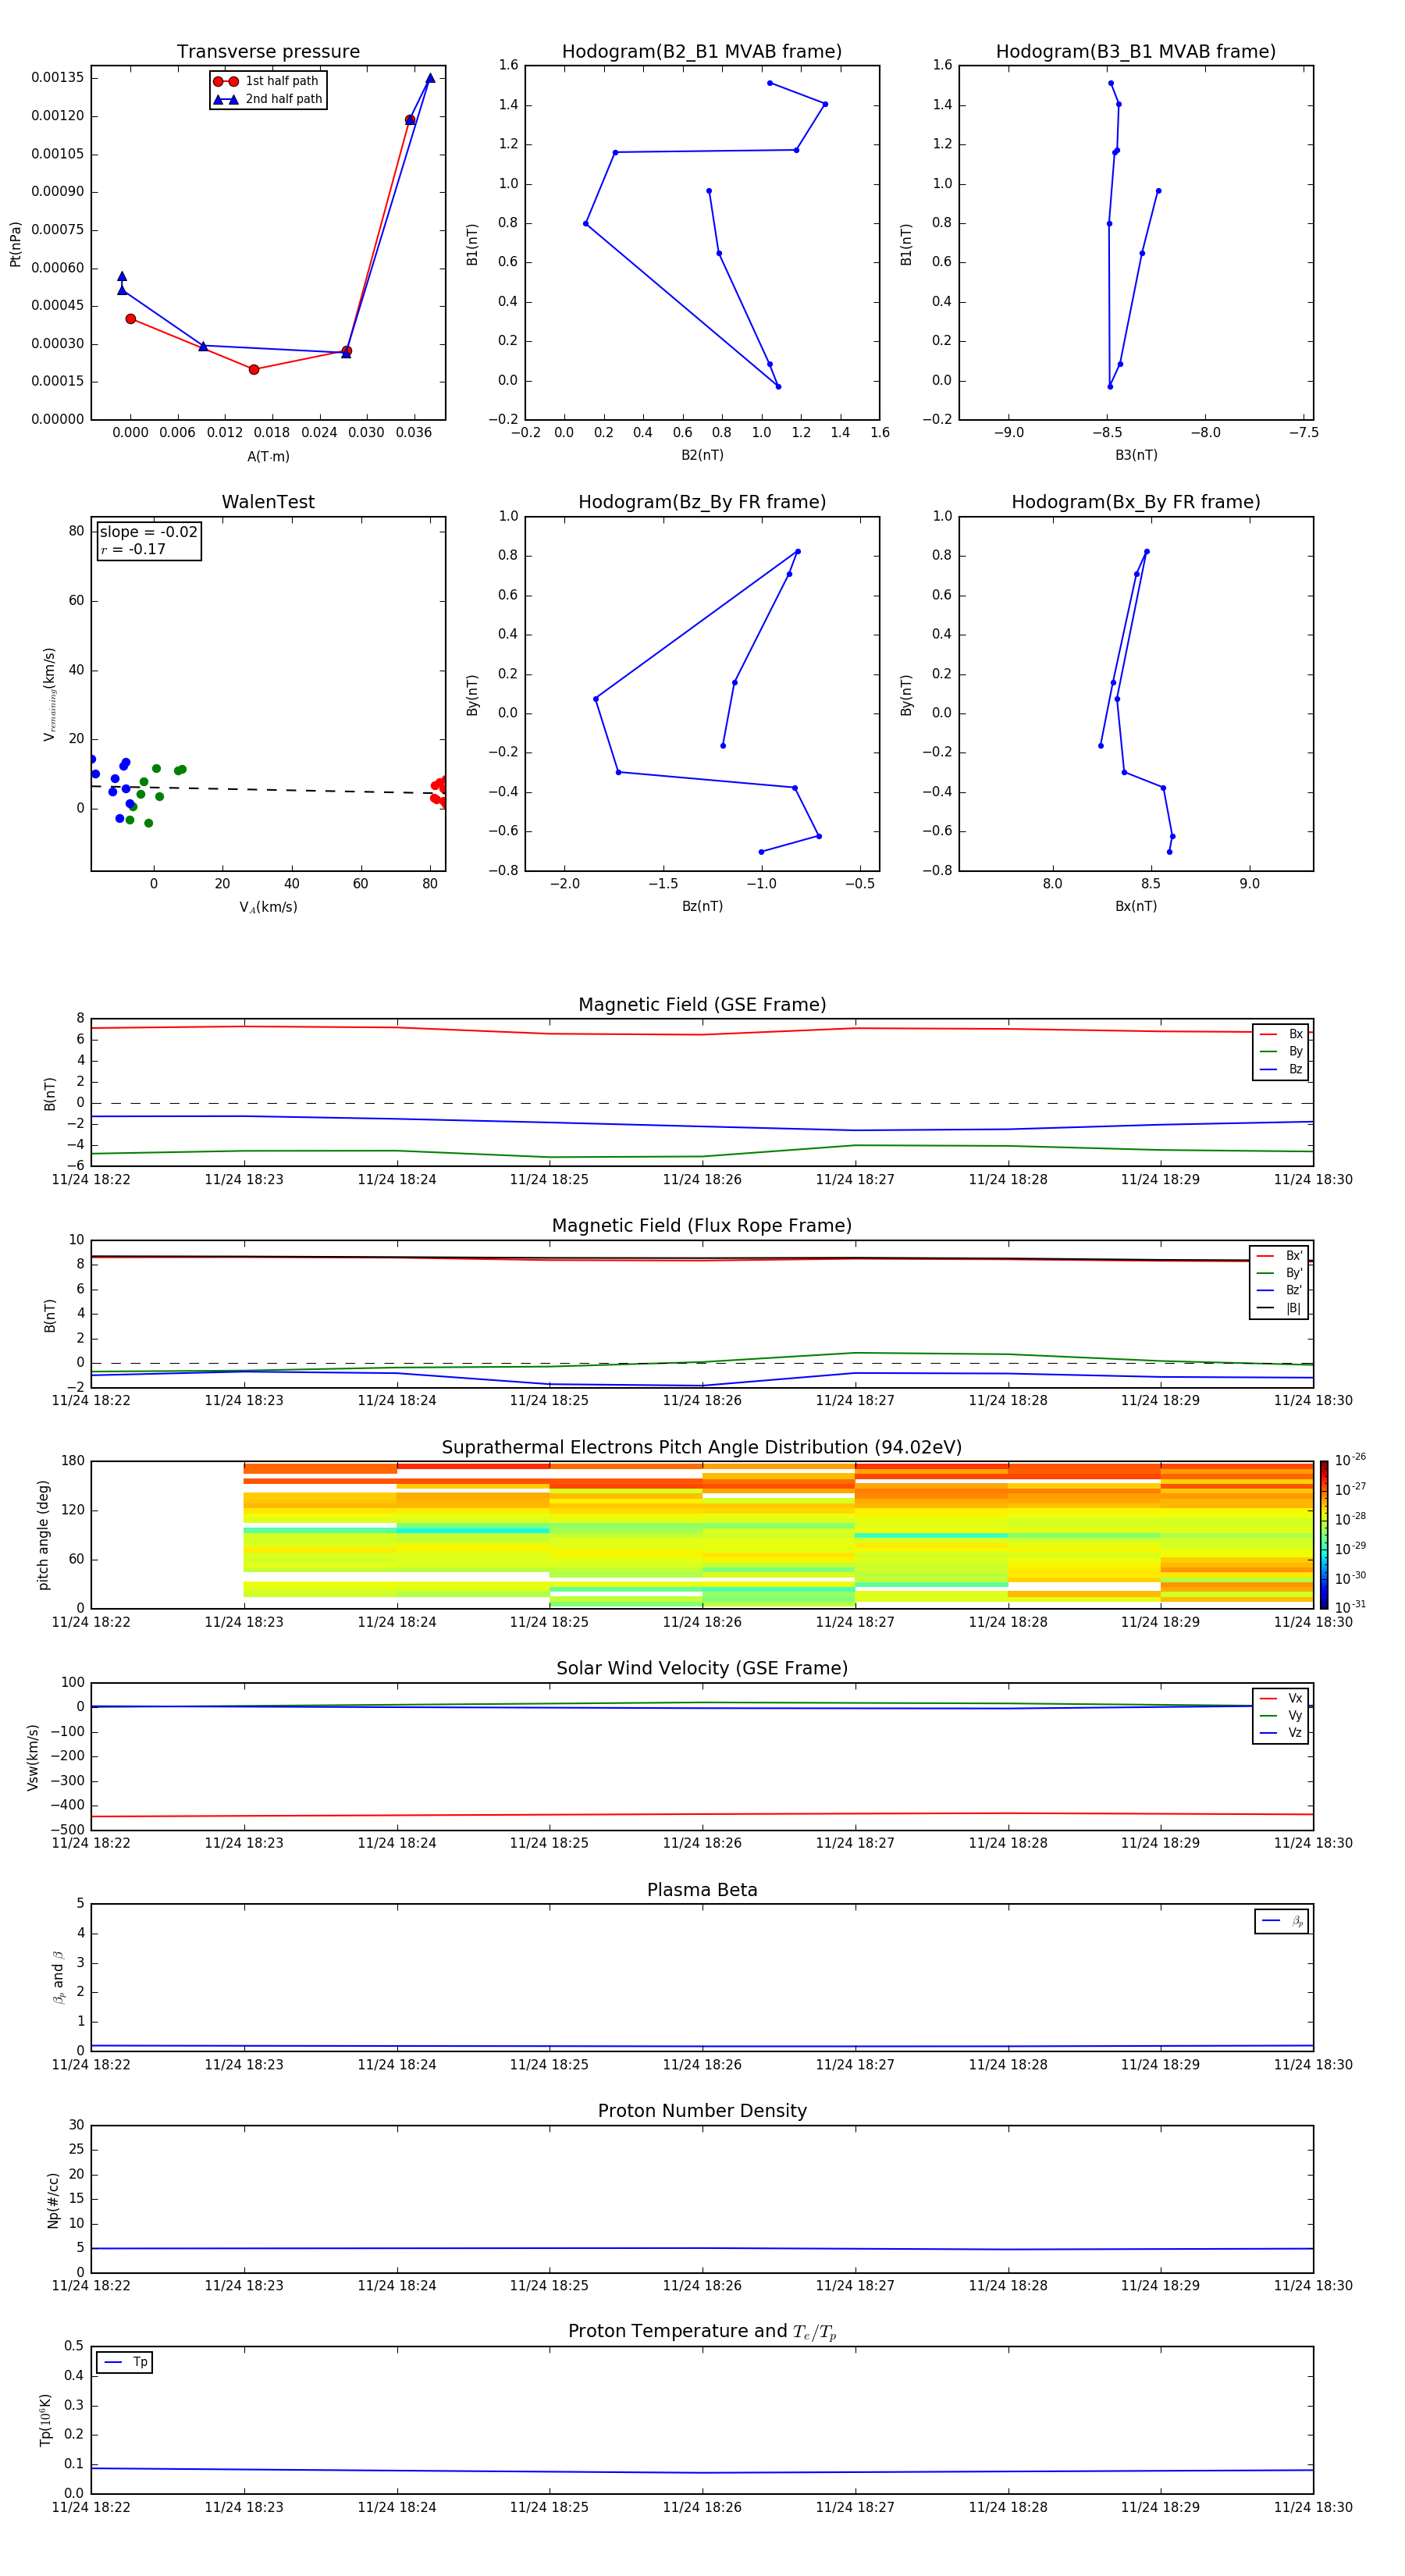Viewport: 1405px width, 2576px height.
Task: Click the 'Pt(nPa)' y-axis label
Action: (x=15, y=244)
